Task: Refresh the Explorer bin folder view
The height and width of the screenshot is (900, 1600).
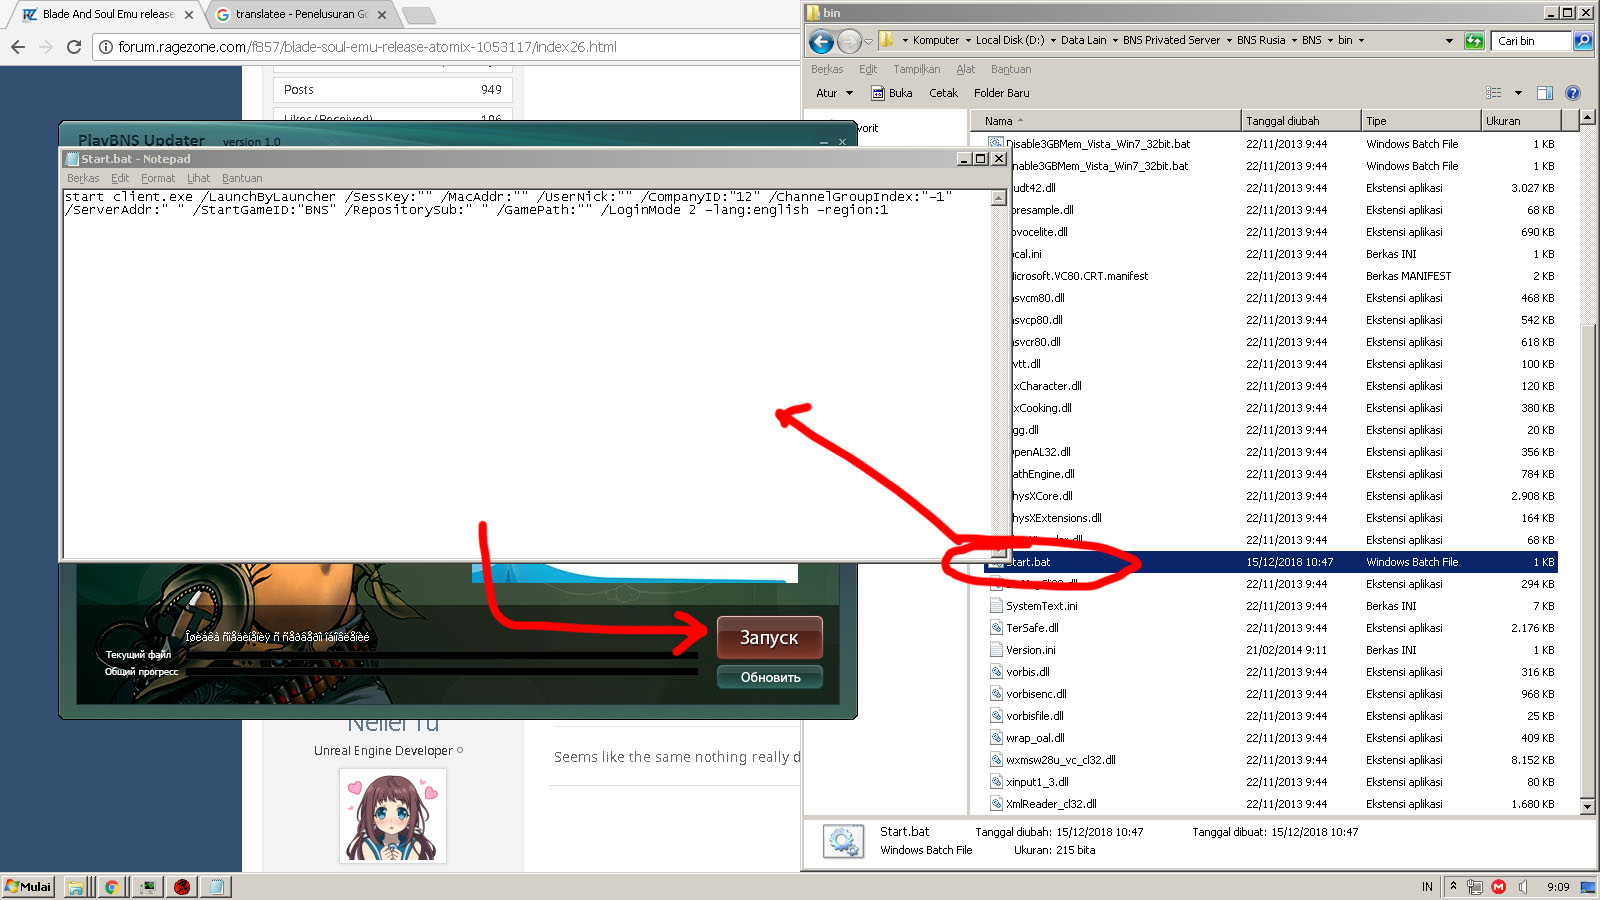Action: pos(1474,41)
